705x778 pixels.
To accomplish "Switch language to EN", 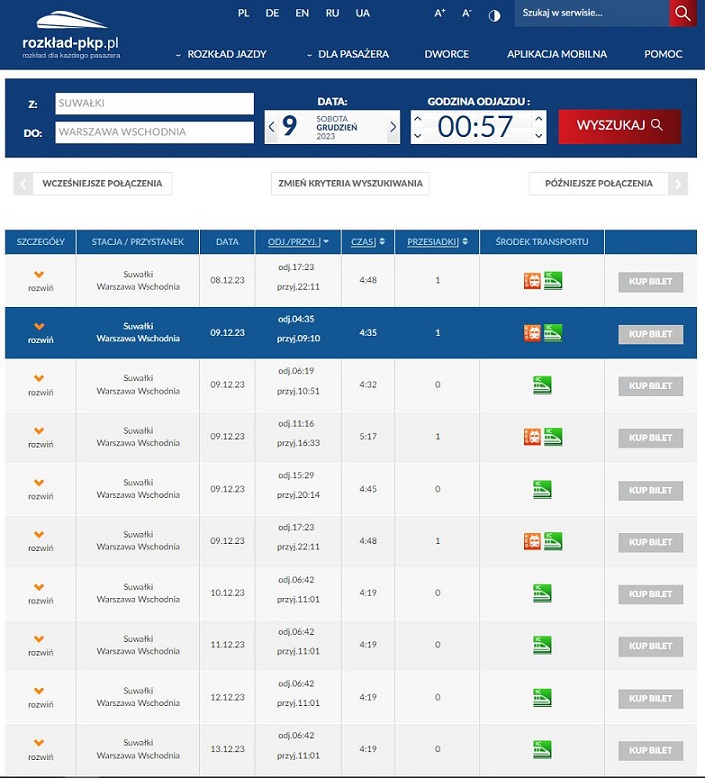I will [x=302, y=13].
